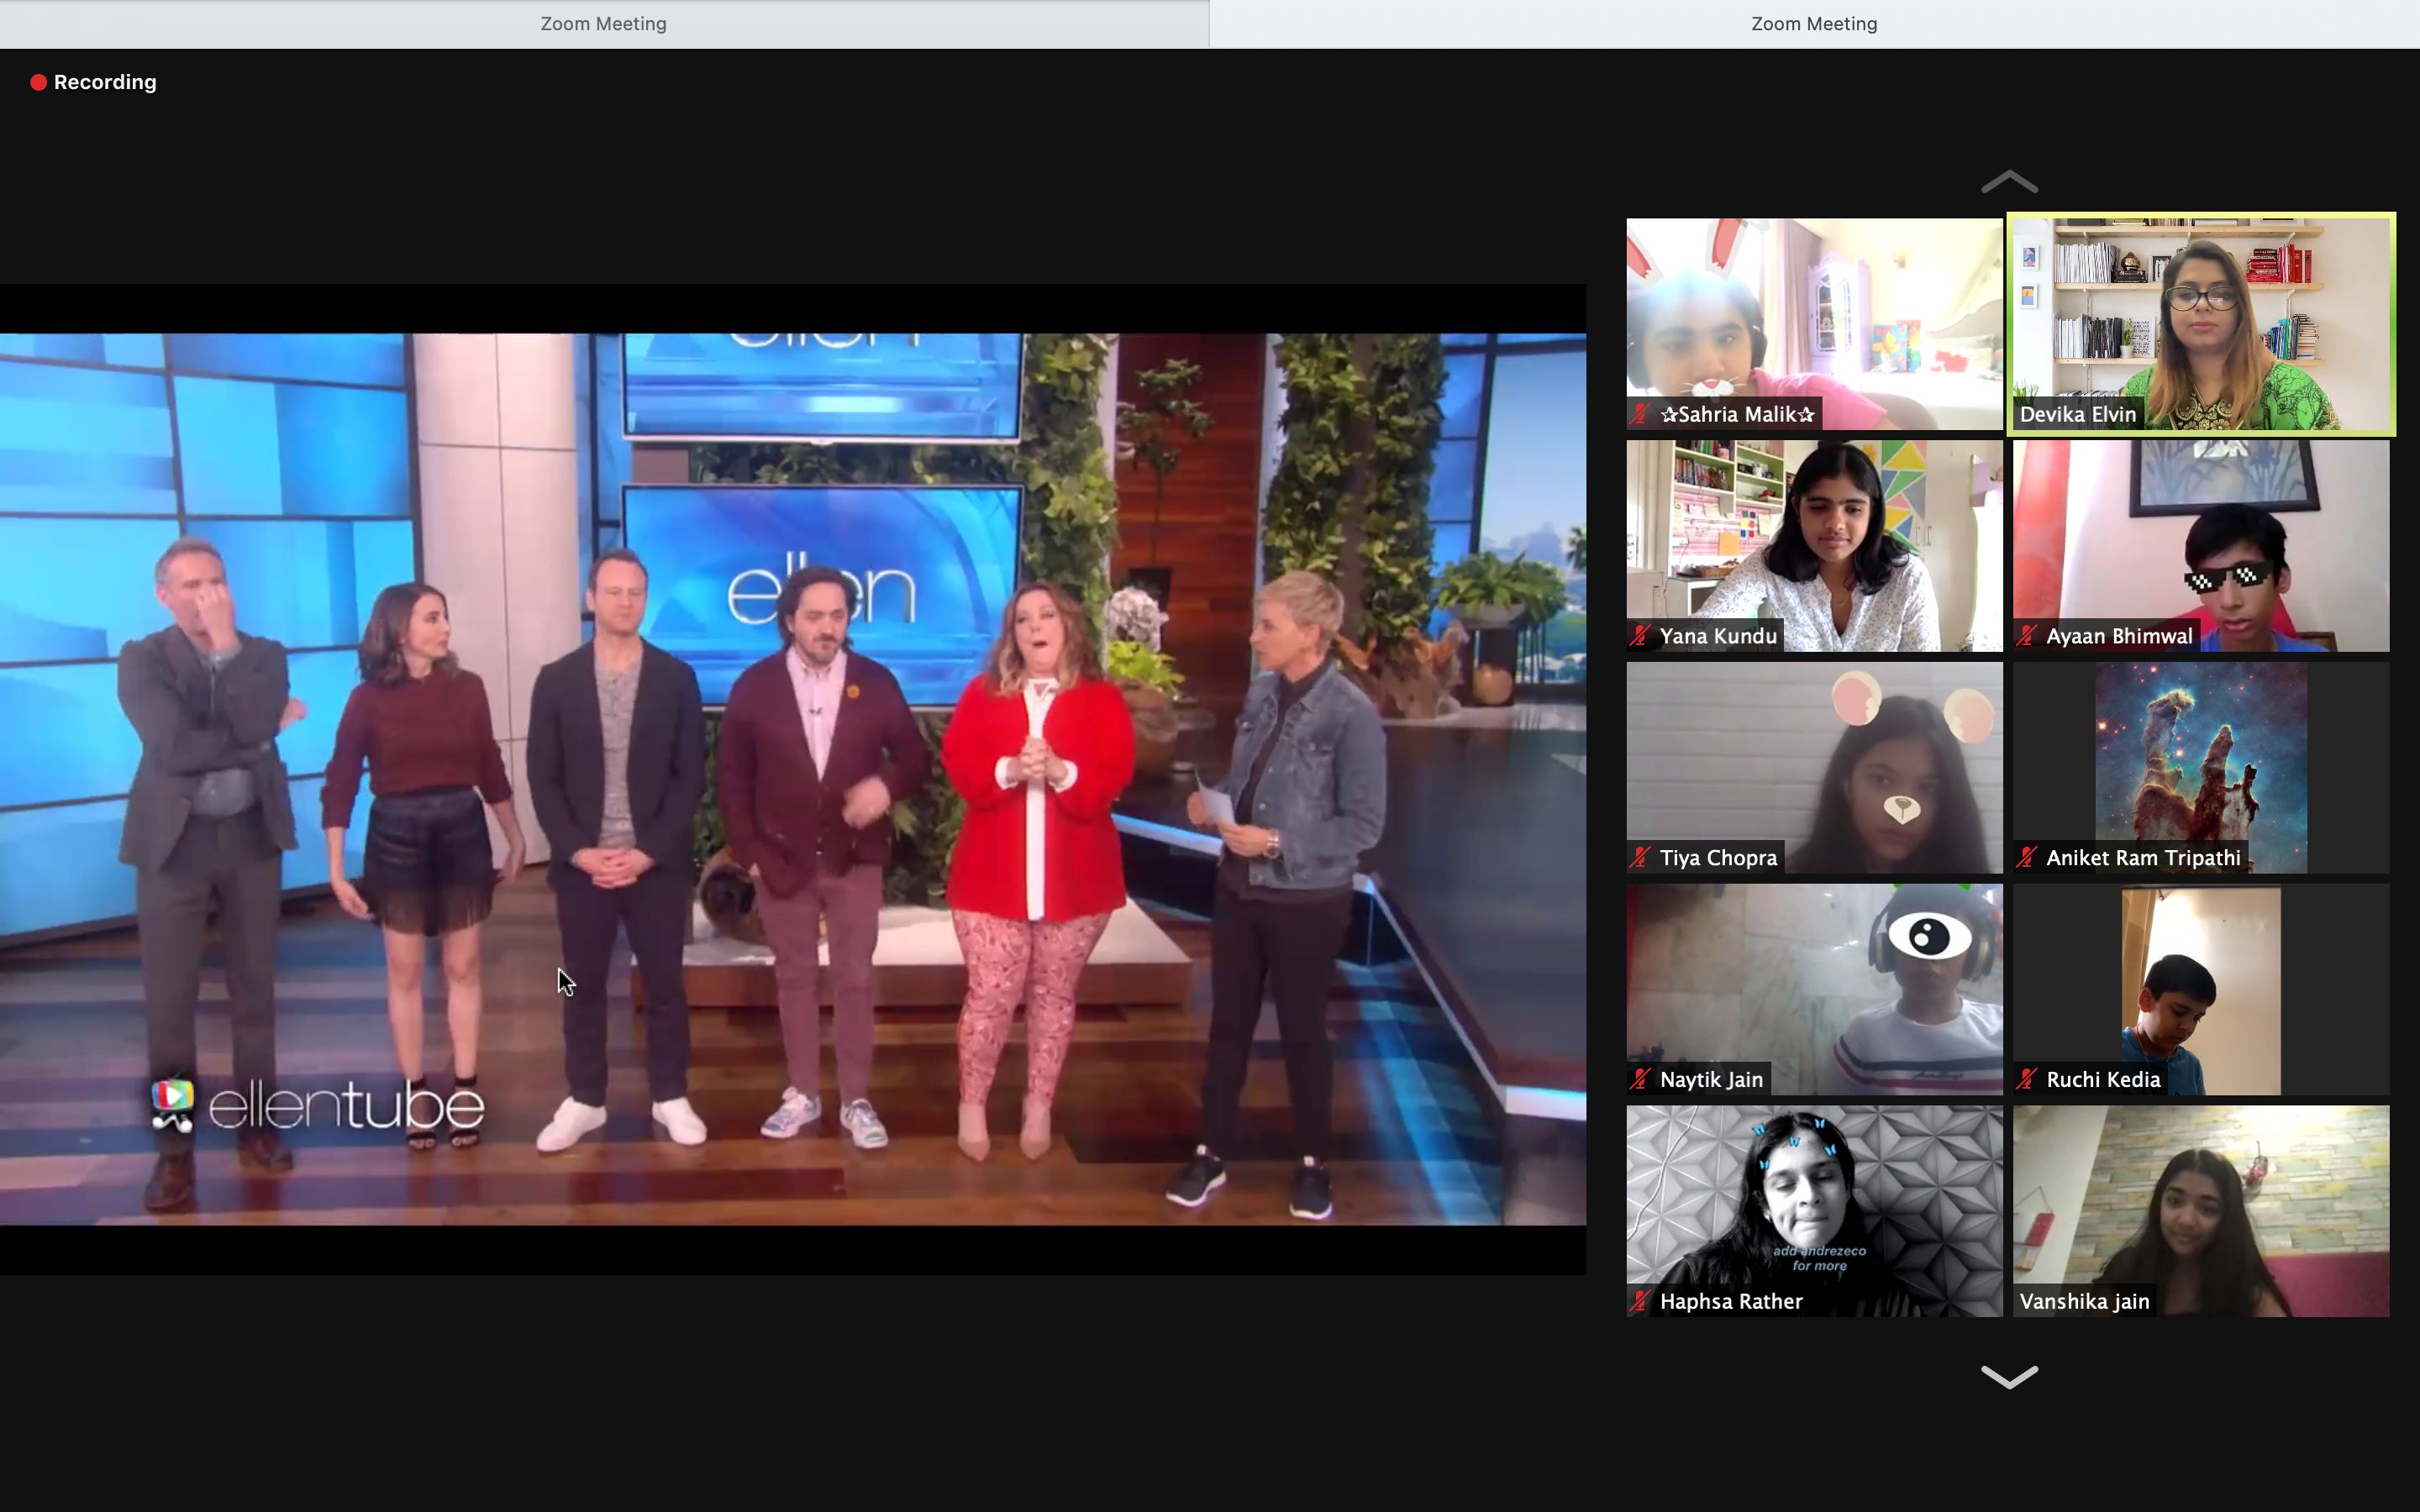
Task: Click muted mic icon beside Ayaan Bhimwal
Action: click(x=2027, y=636)
